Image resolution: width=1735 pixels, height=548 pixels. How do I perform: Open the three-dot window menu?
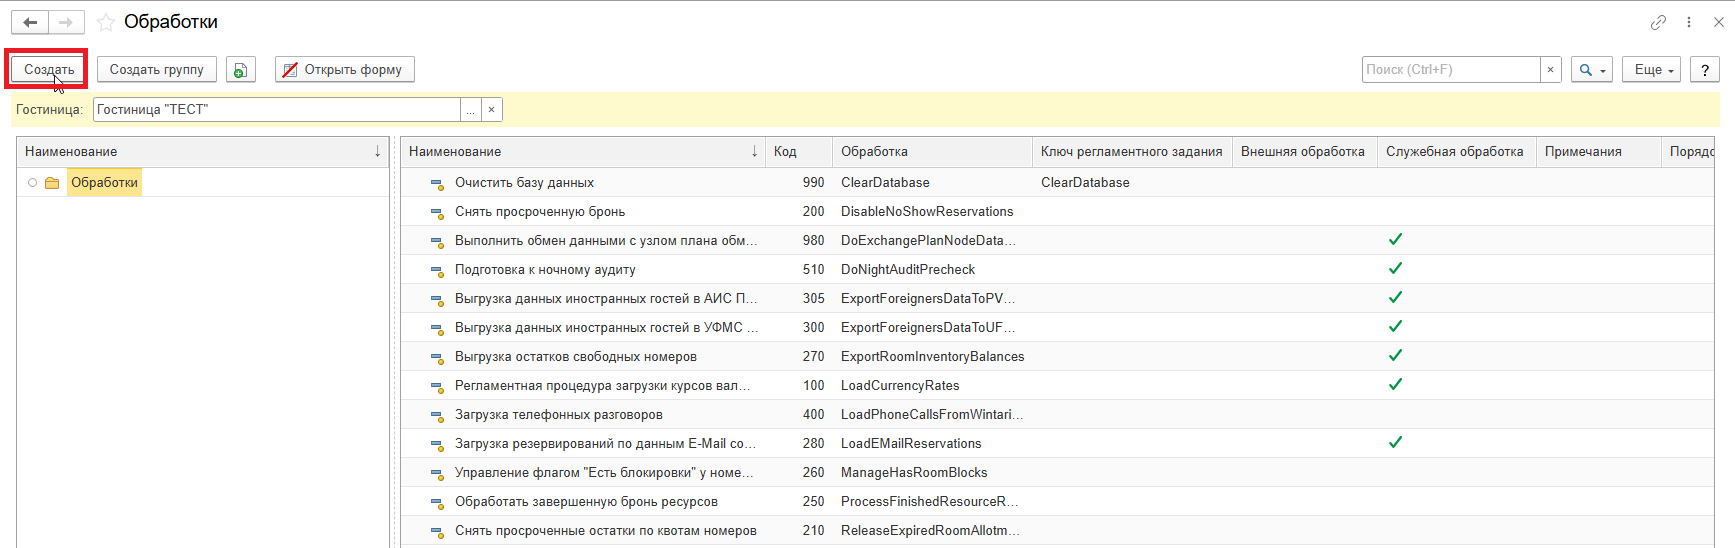(x=1689, y=22)
